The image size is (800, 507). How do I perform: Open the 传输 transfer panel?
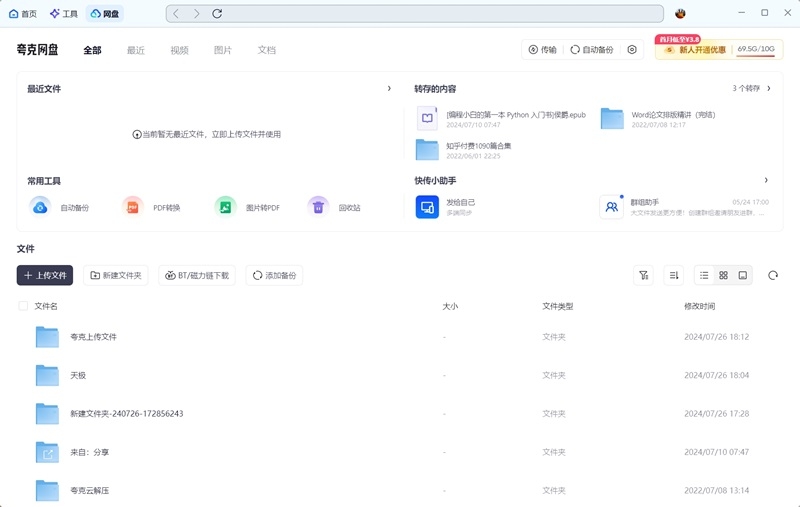542,49
